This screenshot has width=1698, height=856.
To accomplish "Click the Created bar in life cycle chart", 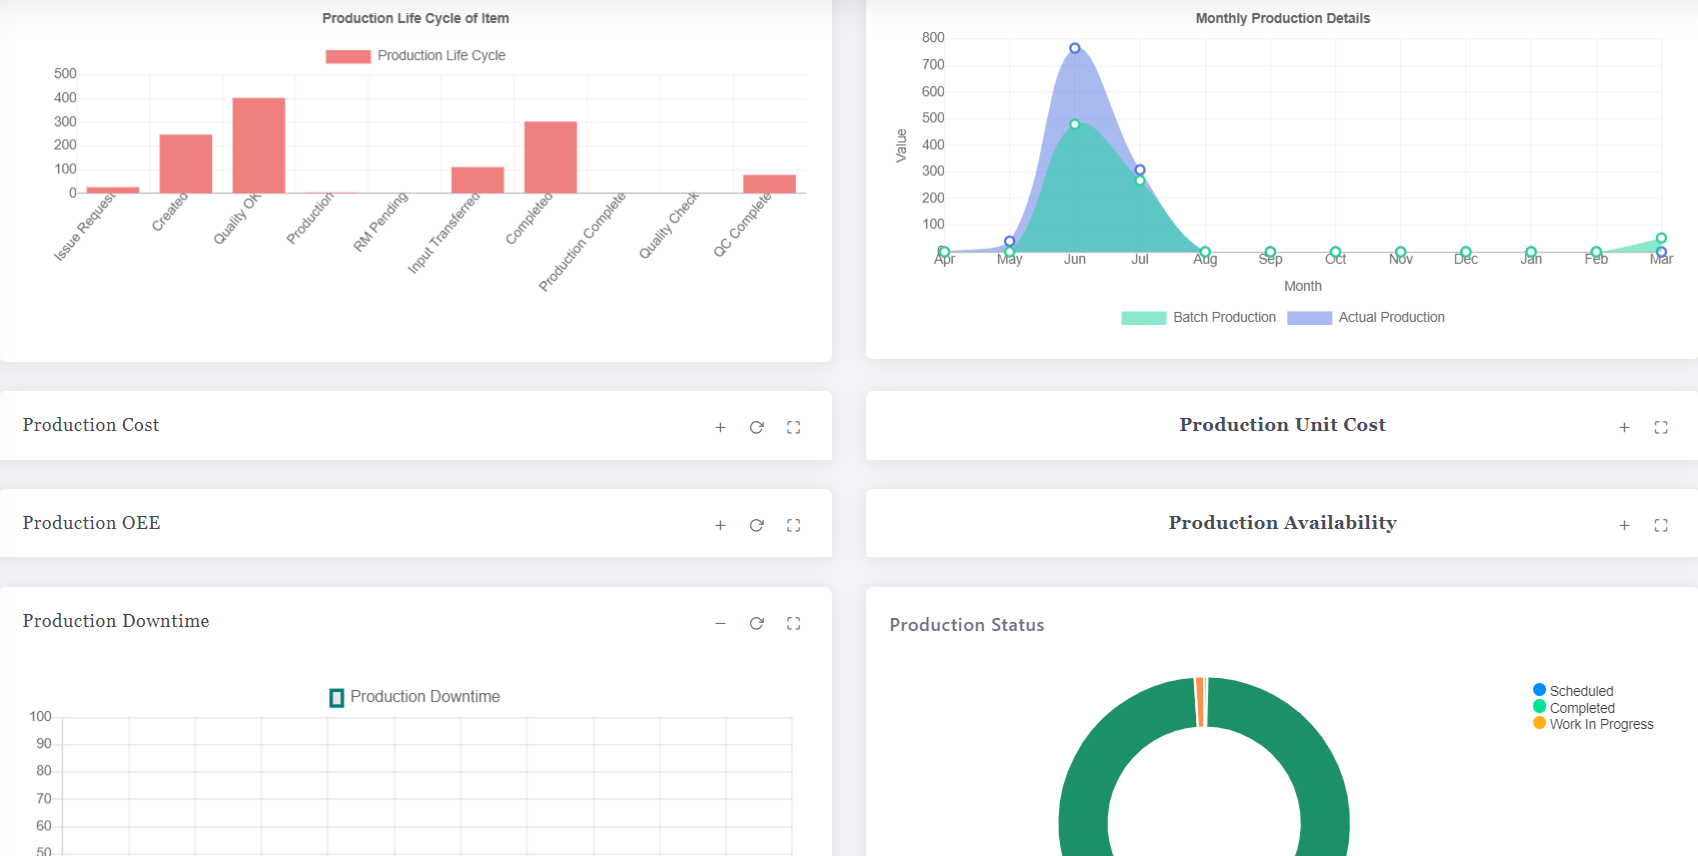I will [x=186, y=164].
